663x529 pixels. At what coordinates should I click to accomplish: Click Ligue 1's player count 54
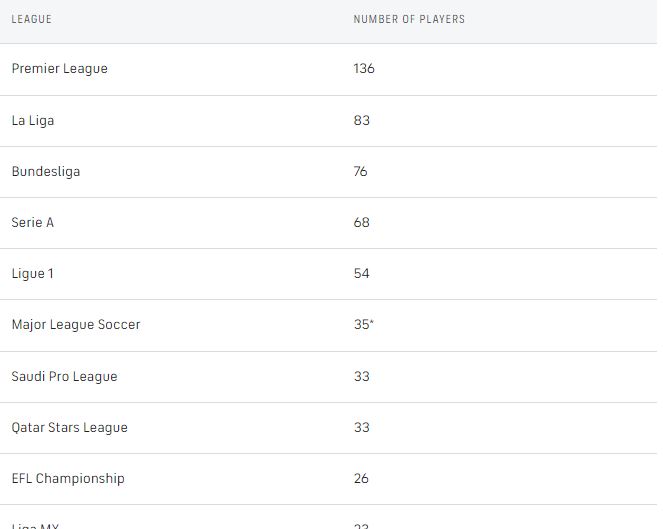[x=362, y=273]
